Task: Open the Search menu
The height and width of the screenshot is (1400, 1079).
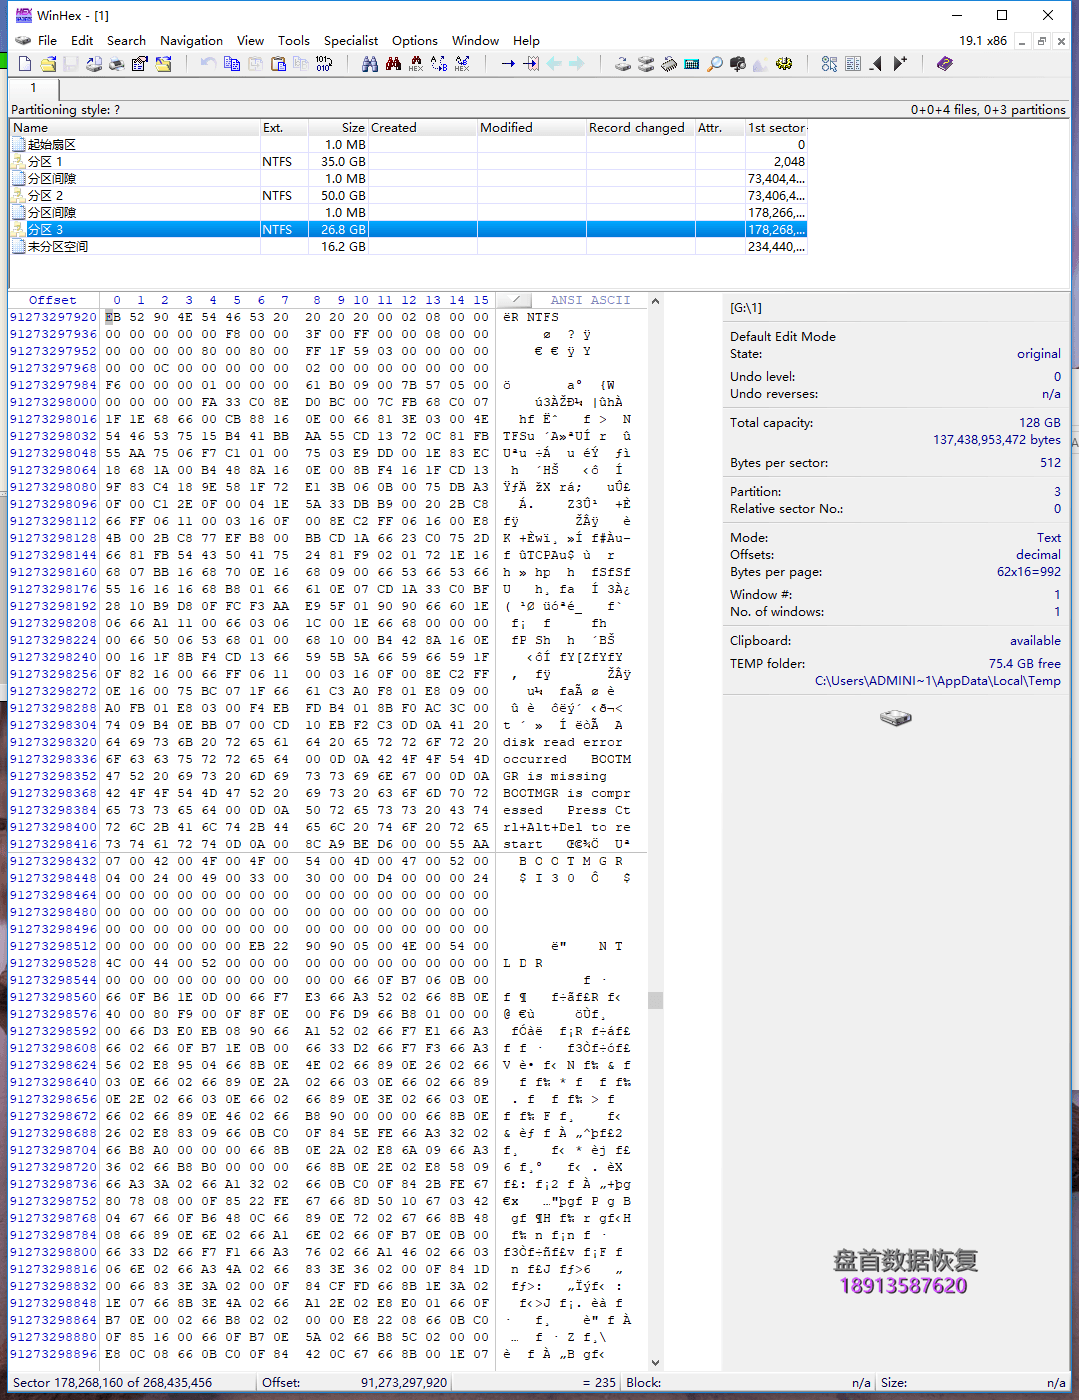Action: (126, 41)
